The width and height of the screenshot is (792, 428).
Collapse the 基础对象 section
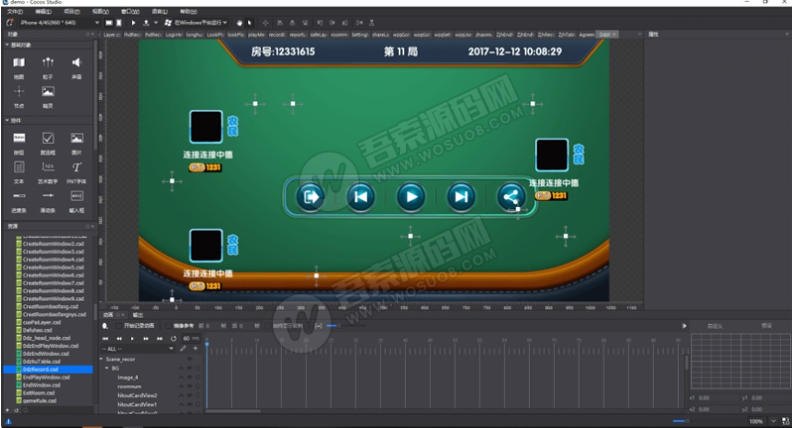pos(7,45)
